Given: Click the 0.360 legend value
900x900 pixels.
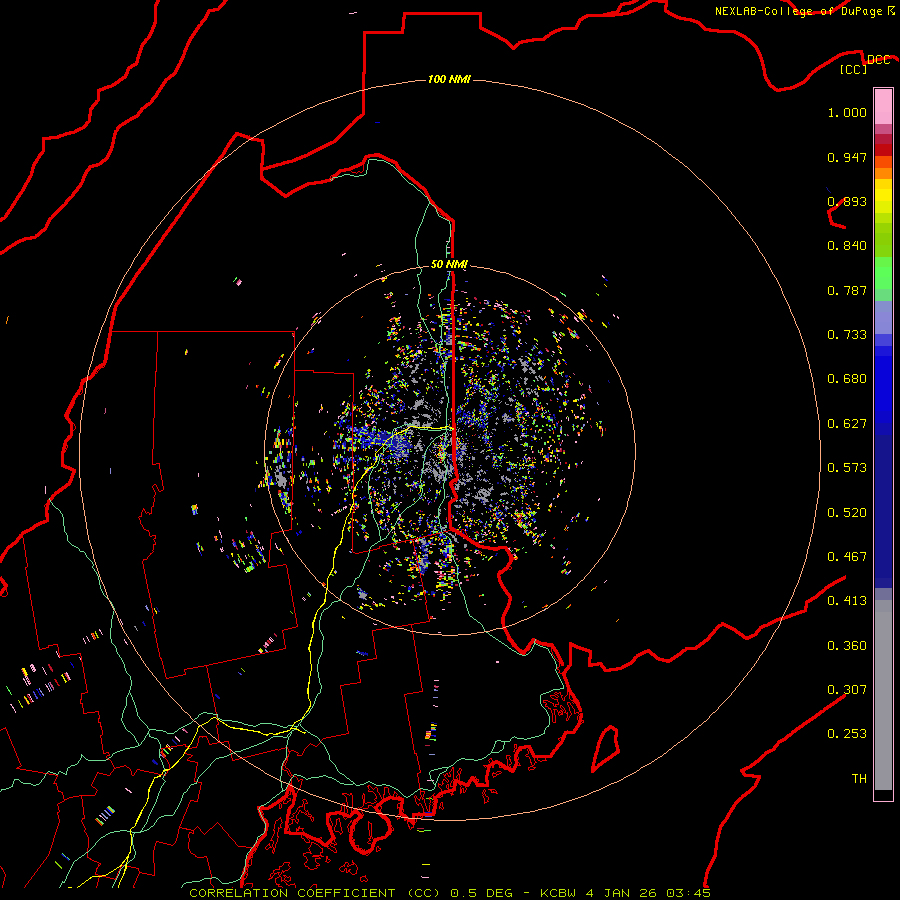Looking at the screenshot, I should pyautogui.click(x=847, y=646).
